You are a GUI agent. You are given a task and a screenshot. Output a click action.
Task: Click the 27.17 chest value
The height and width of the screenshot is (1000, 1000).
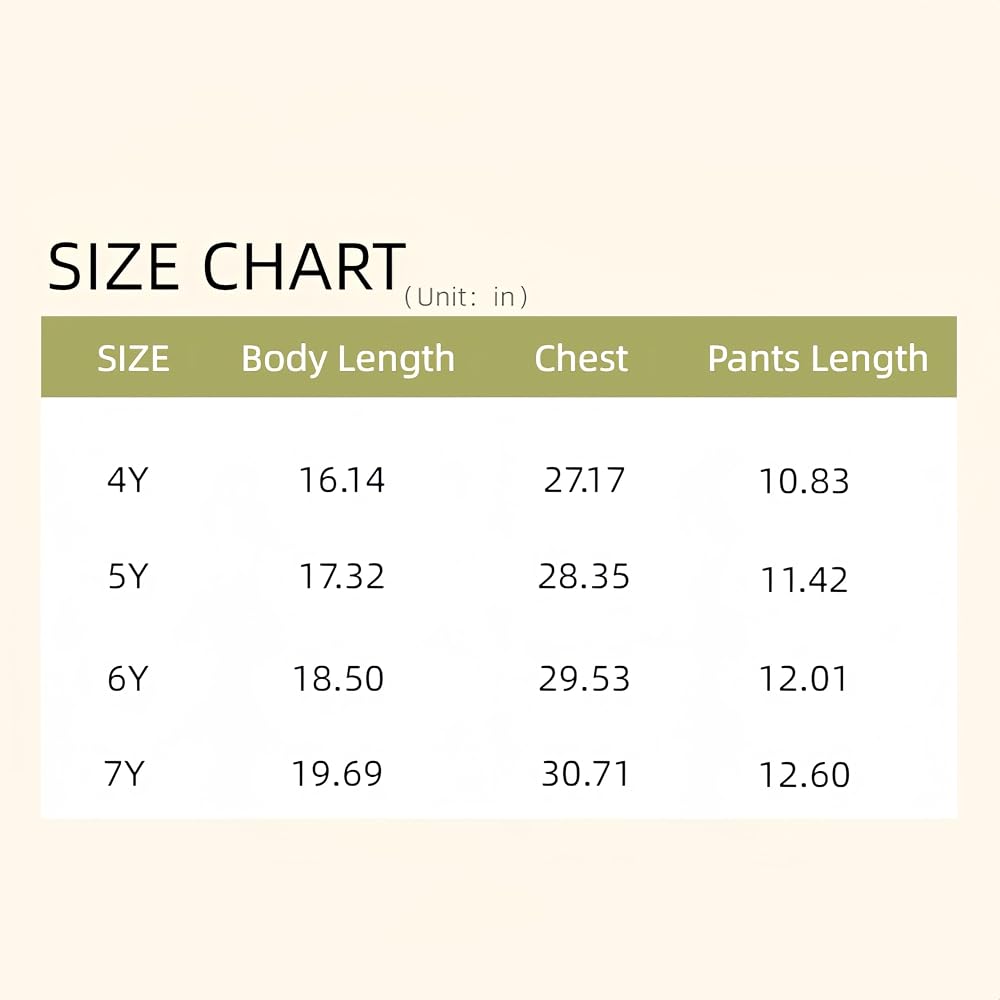[x=584, y=480]
